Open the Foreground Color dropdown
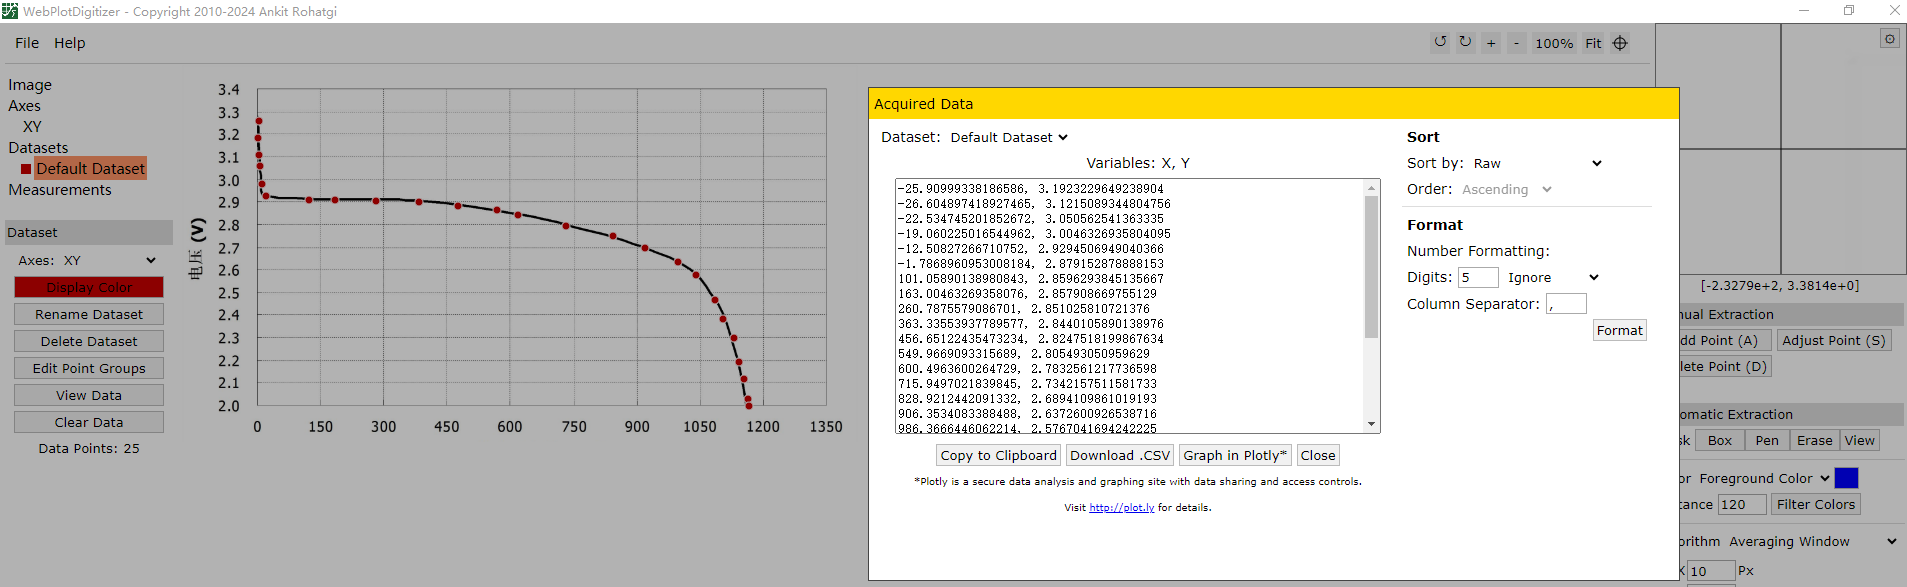 (1764, 478)
